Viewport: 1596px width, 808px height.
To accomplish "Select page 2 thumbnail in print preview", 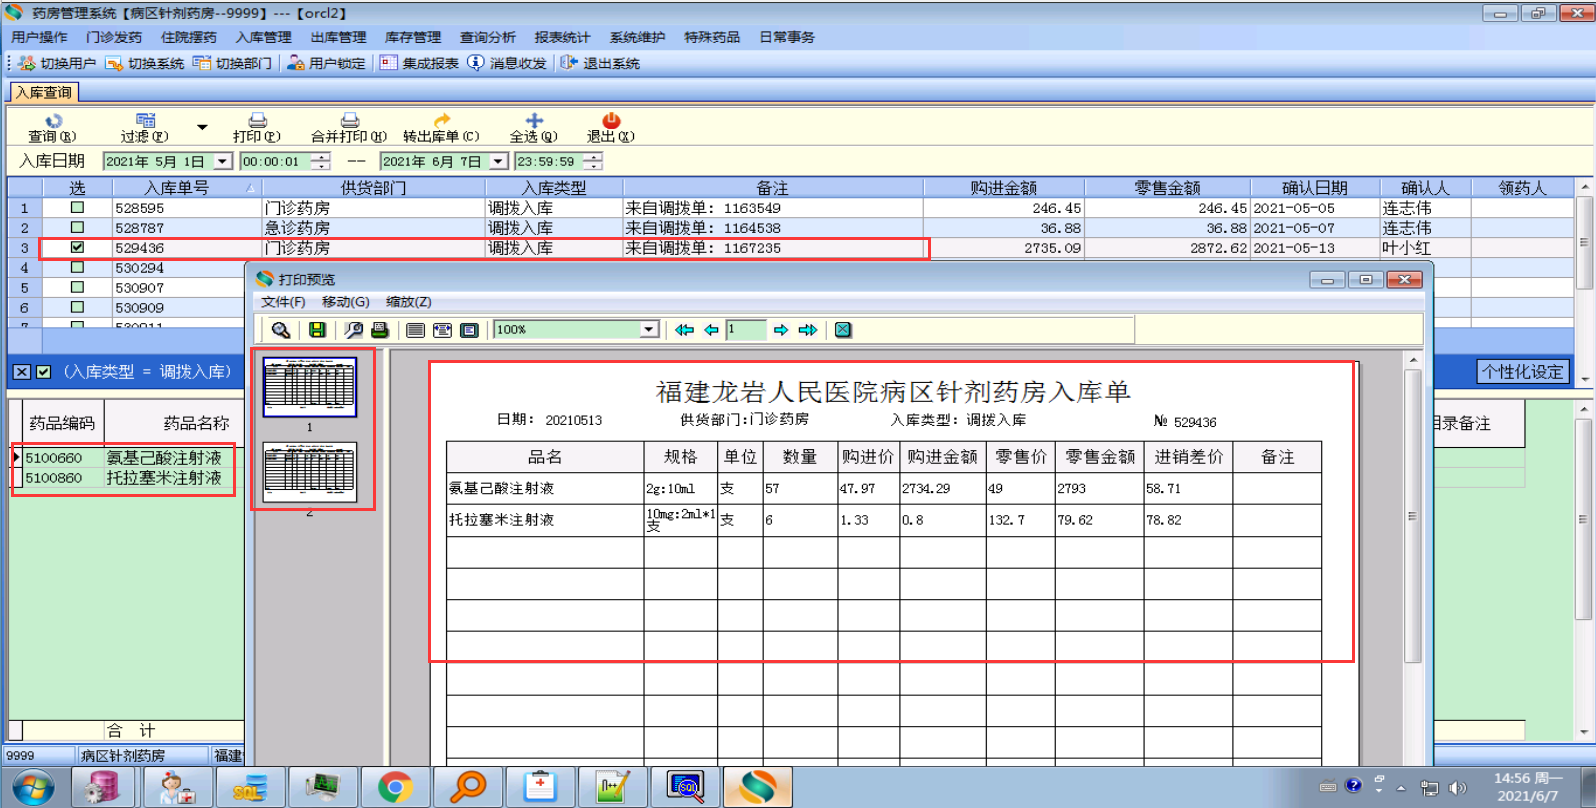I will pyautogui.click(x=310, y=472).
